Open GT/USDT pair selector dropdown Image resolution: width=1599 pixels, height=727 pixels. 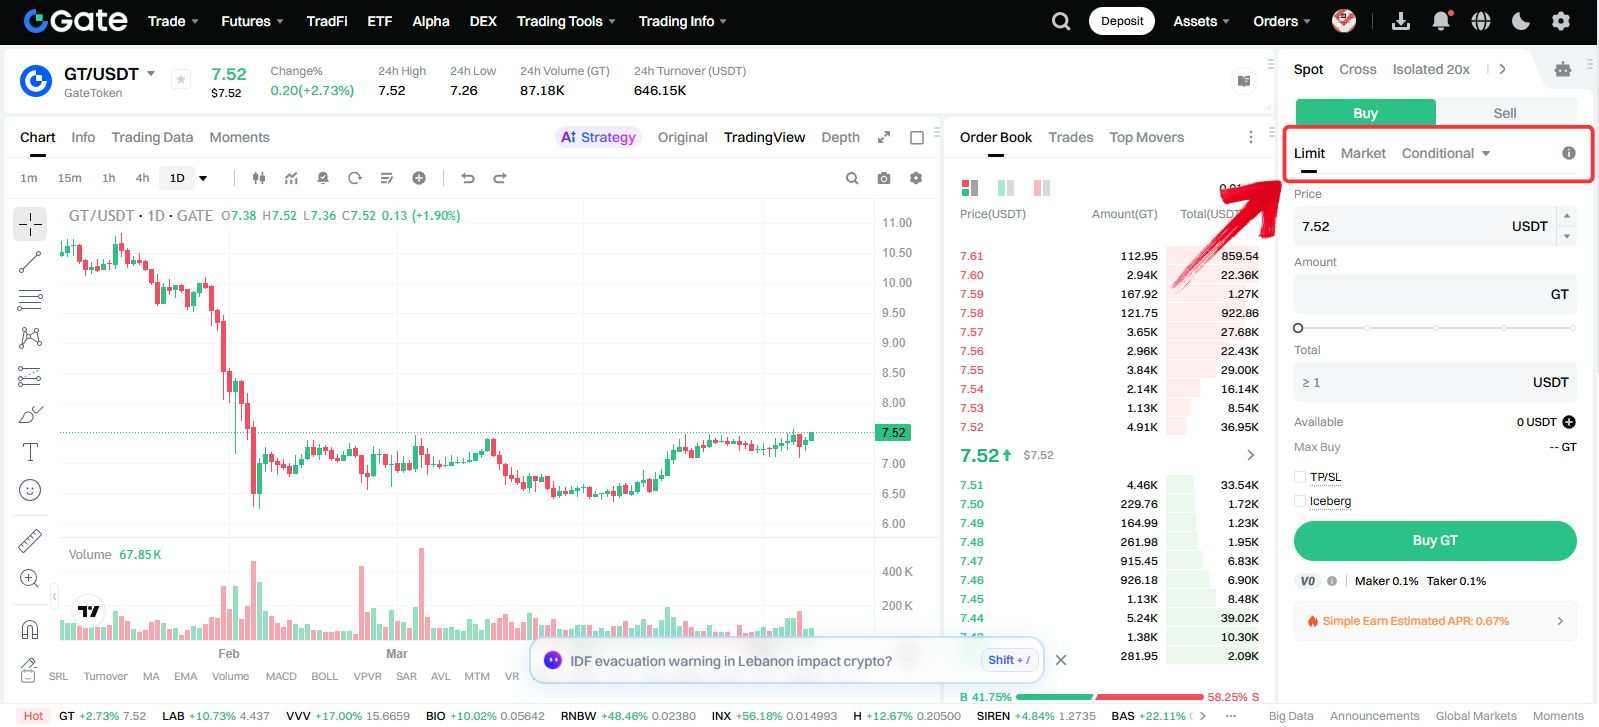tap(151, 73)
